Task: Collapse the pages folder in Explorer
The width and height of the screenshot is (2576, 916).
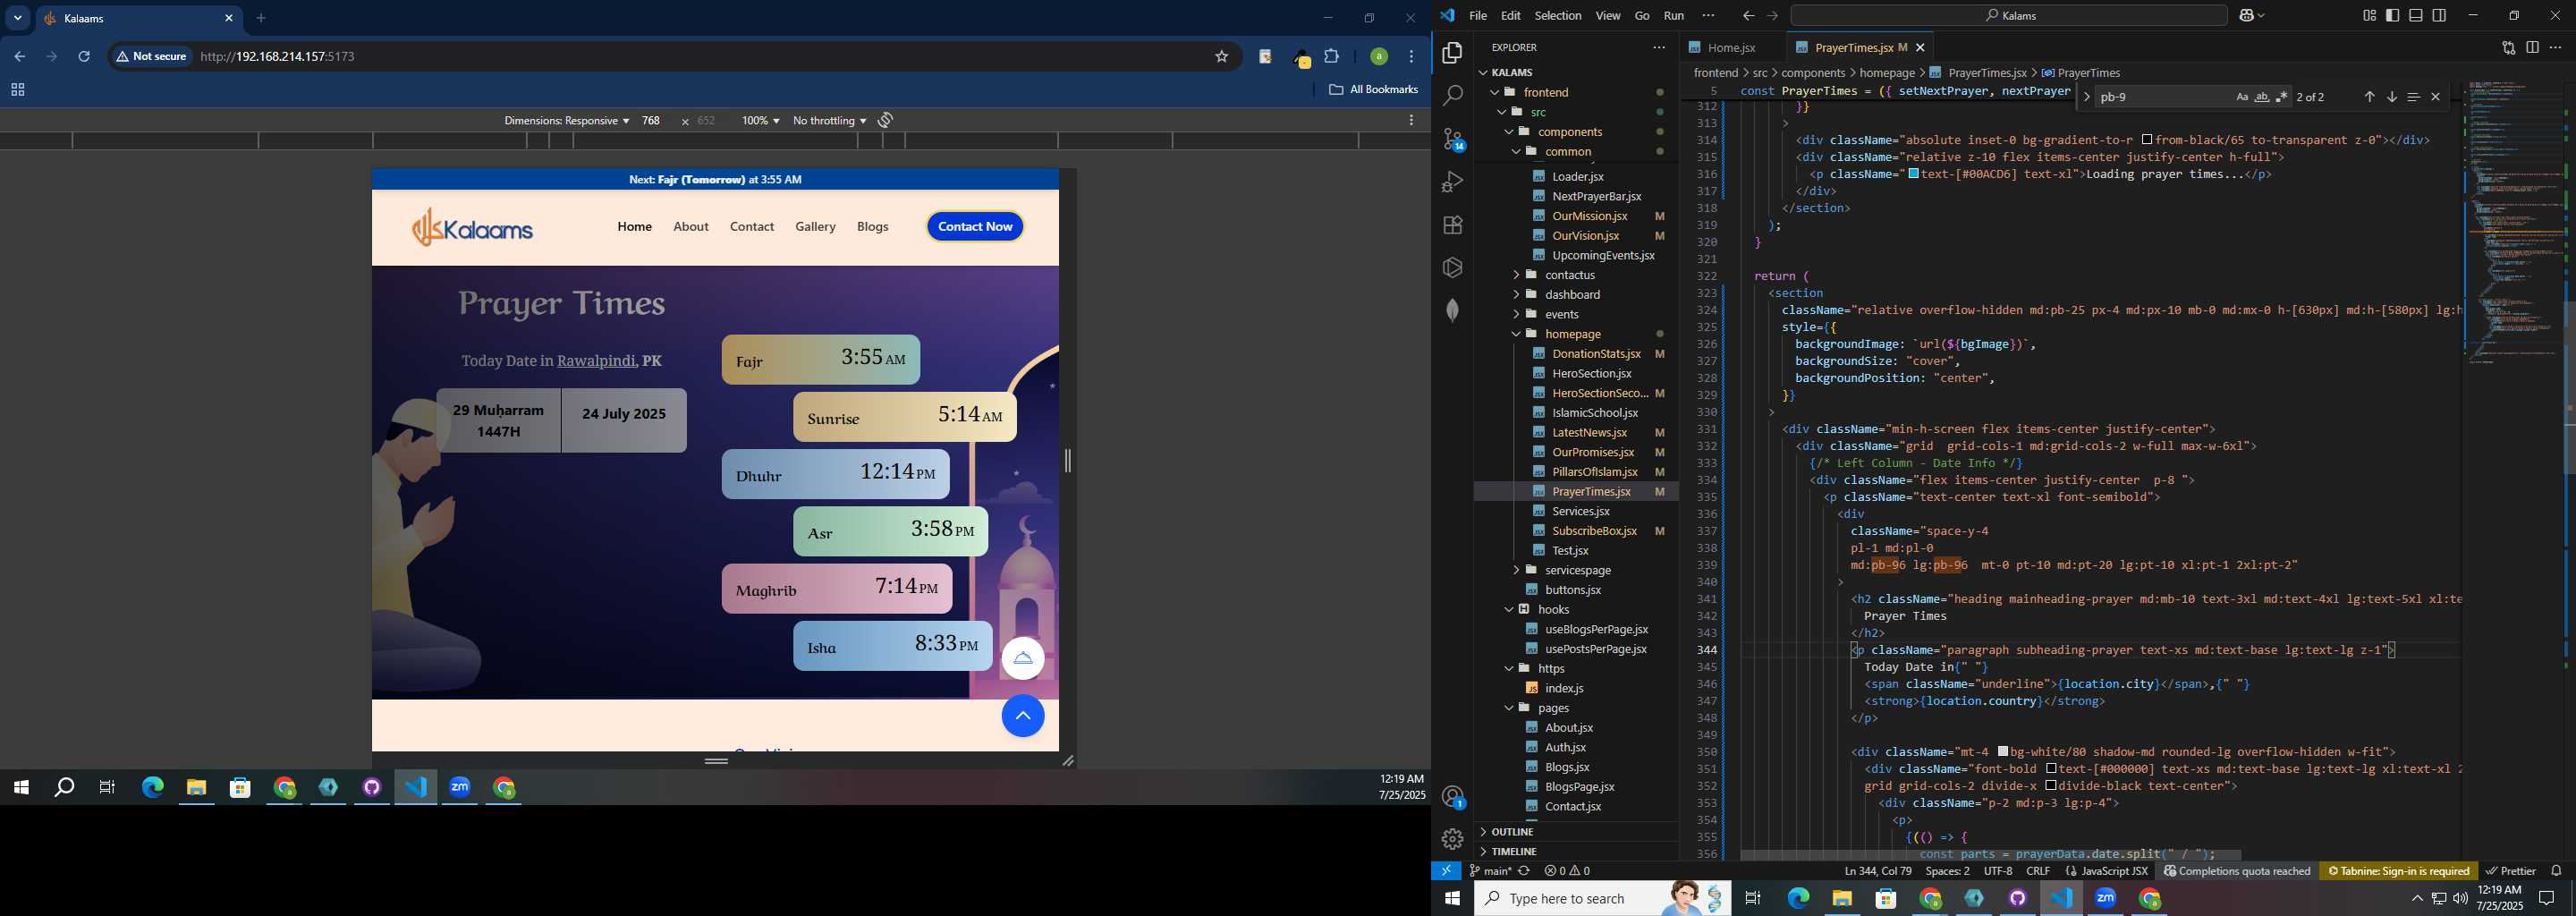Action: coord(1553,708)
